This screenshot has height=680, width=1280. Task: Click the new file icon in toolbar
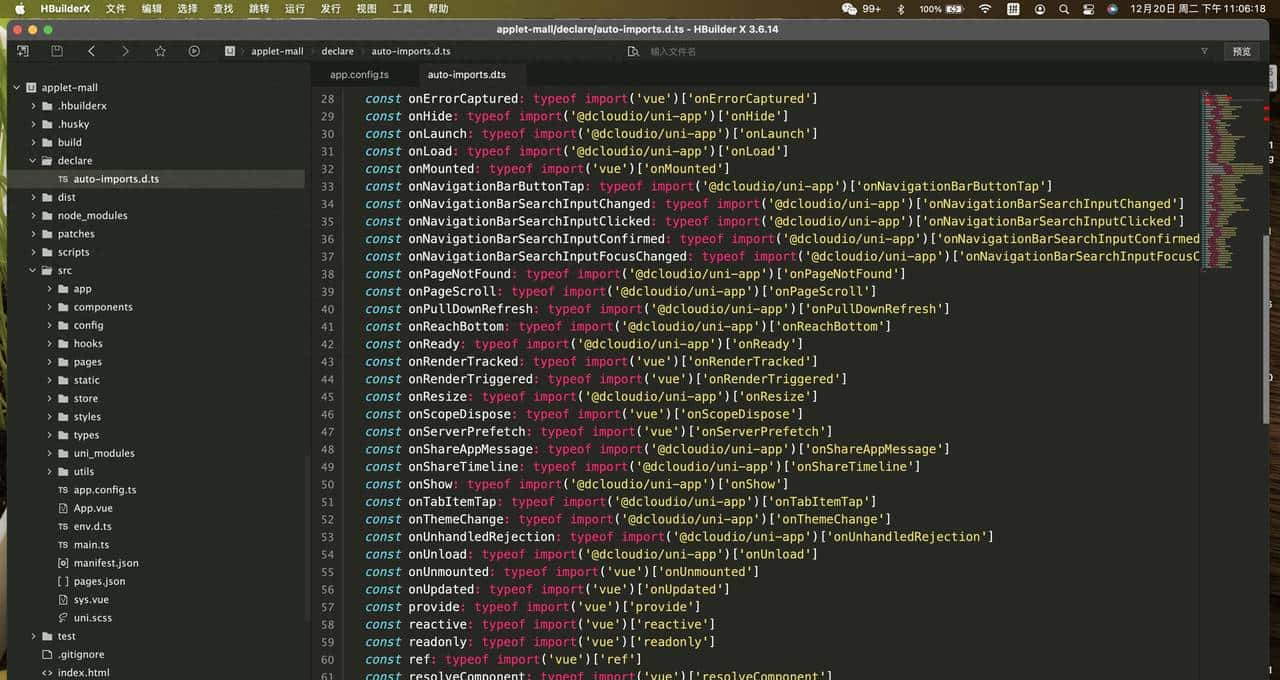coord(23,51)
